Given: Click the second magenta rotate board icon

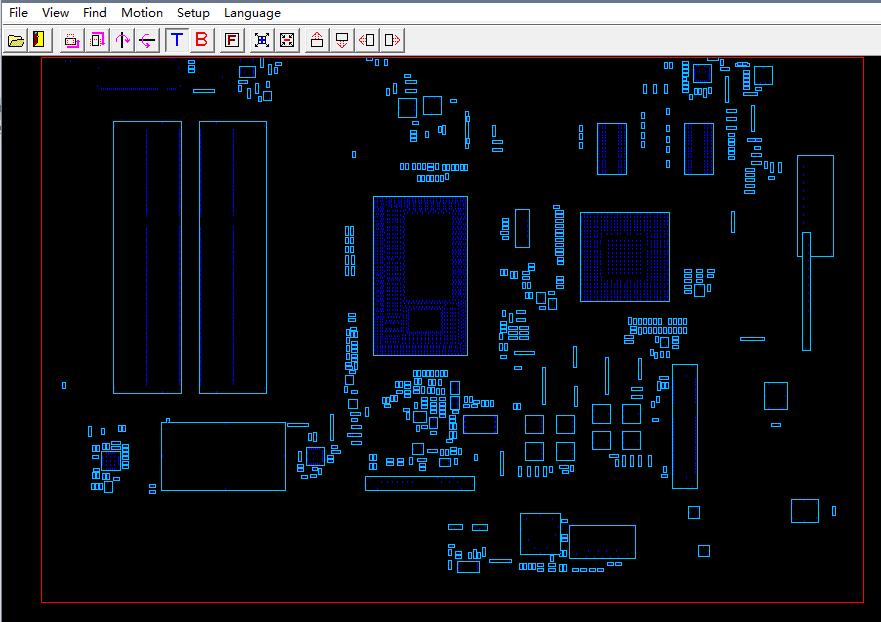Looking at the screenshot, I should [x=97, y=40].
